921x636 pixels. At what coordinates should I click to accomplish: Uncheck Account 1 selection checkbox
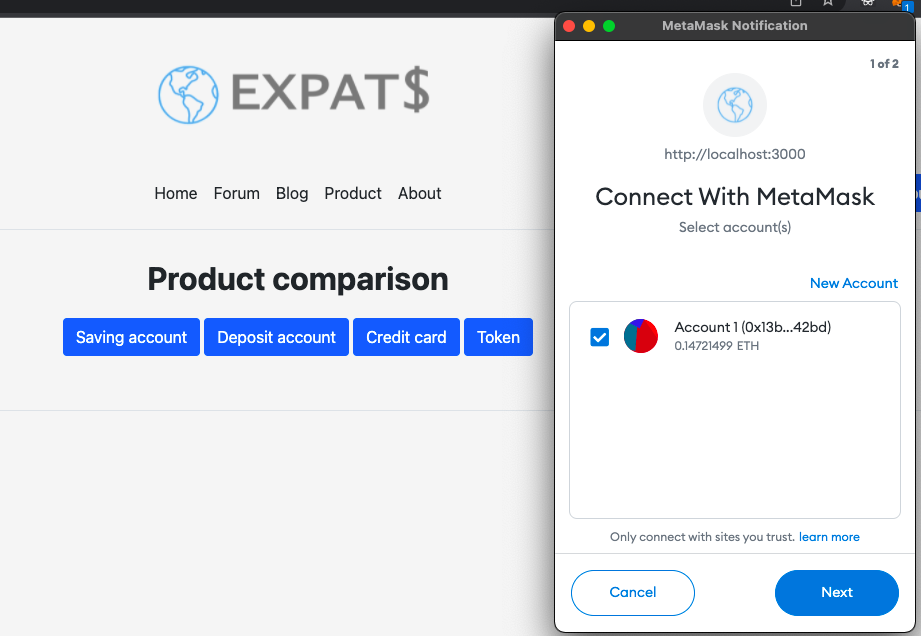click(x=599, y=337)
